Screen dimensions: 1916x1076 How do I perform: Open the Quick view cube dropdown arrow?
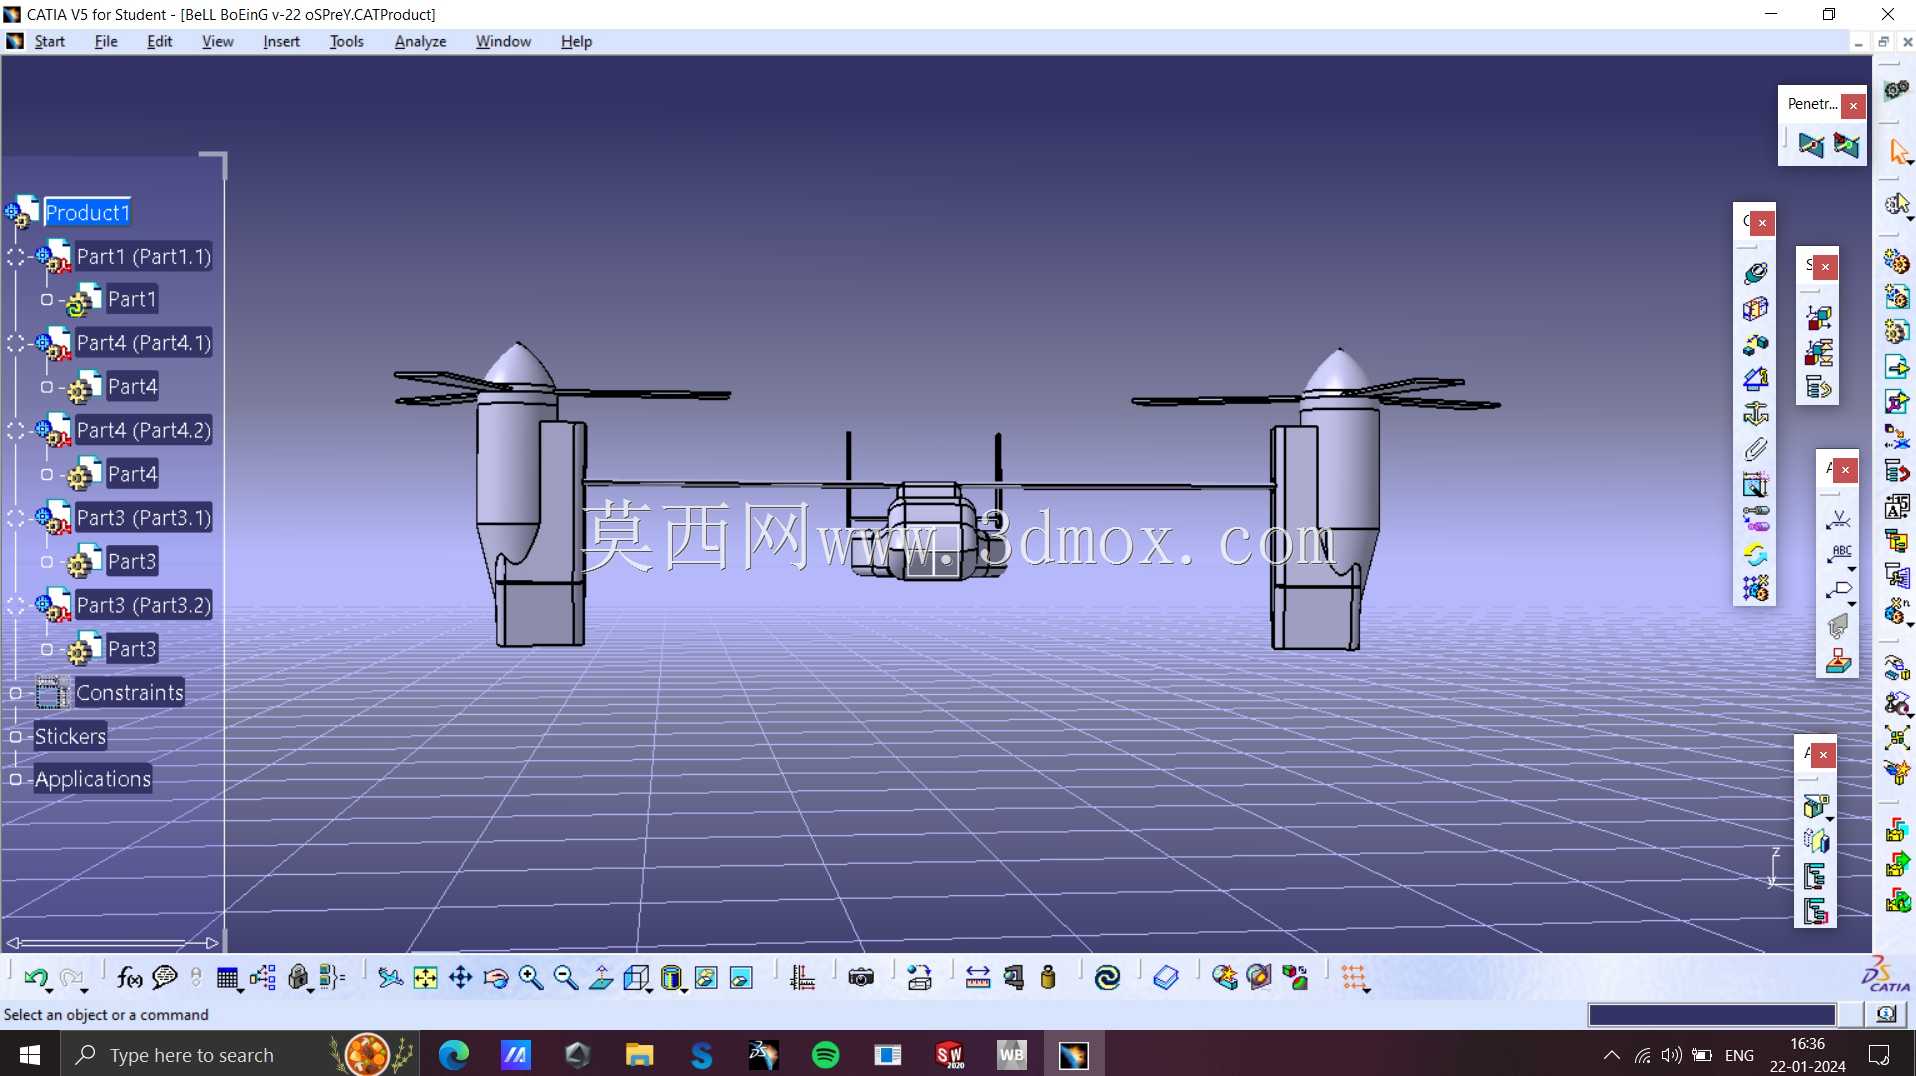[649, 990]
